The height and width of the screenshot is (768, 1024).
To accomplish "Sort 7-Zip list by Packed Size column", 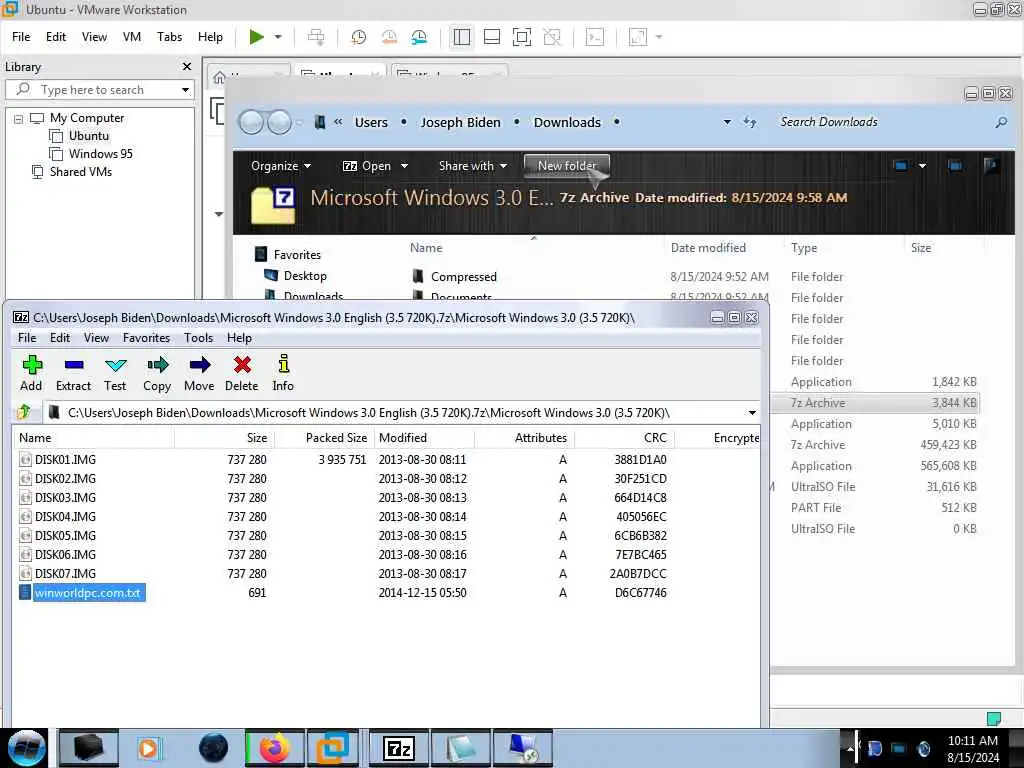I will click(x=336, y=438).
